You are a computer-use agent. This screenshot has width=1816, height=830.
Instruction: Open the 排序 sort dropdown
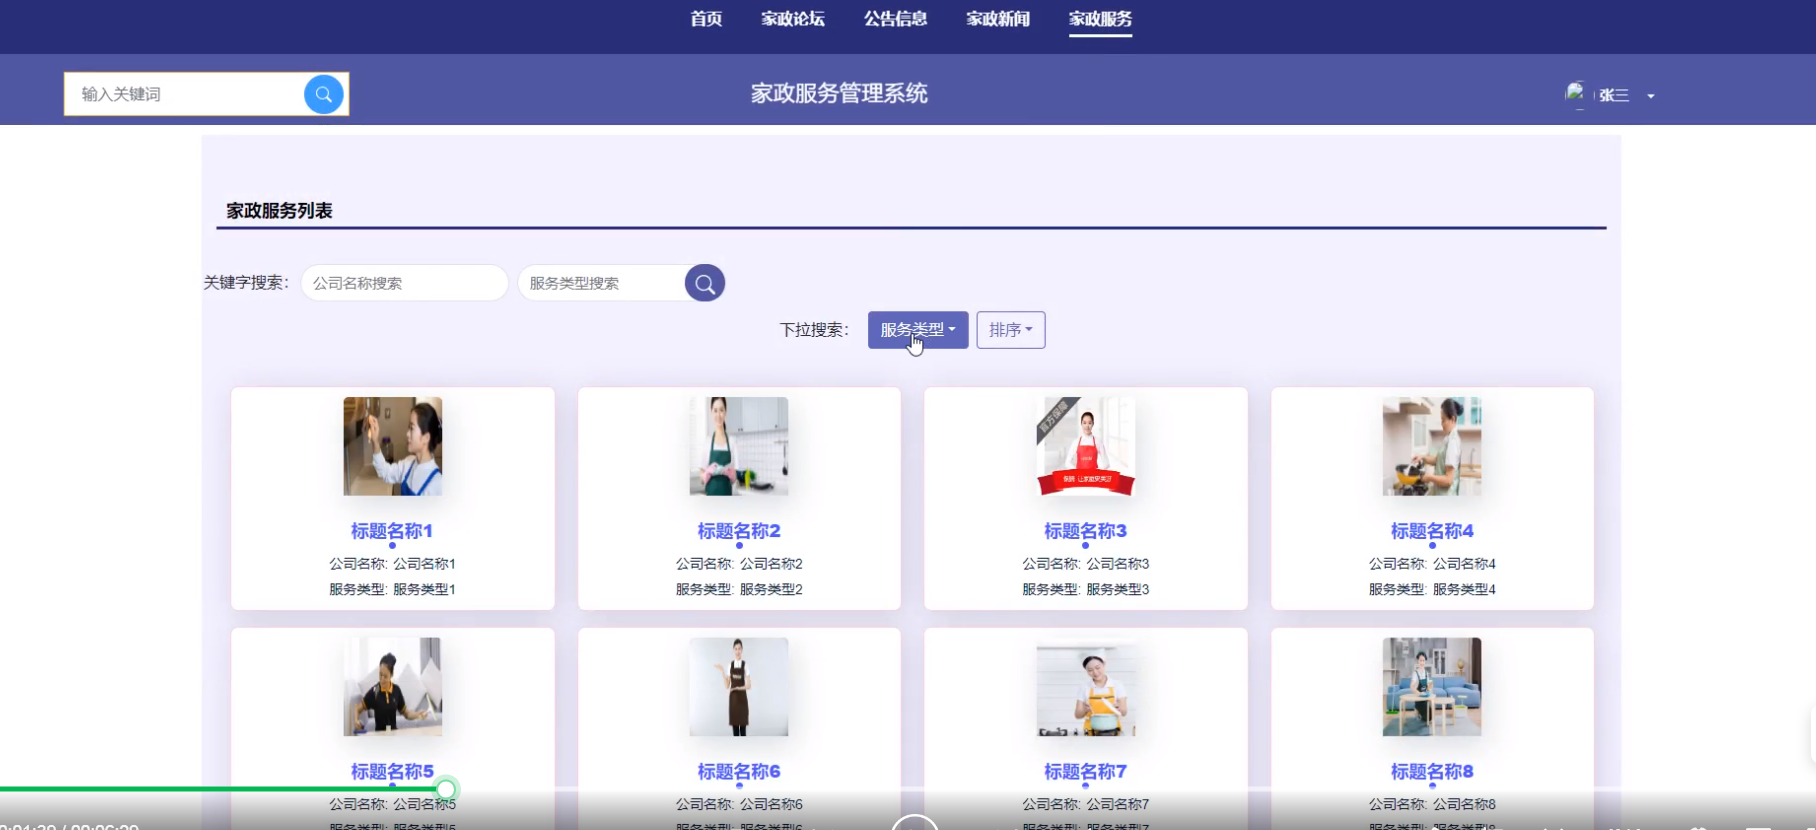[1011, 330]
